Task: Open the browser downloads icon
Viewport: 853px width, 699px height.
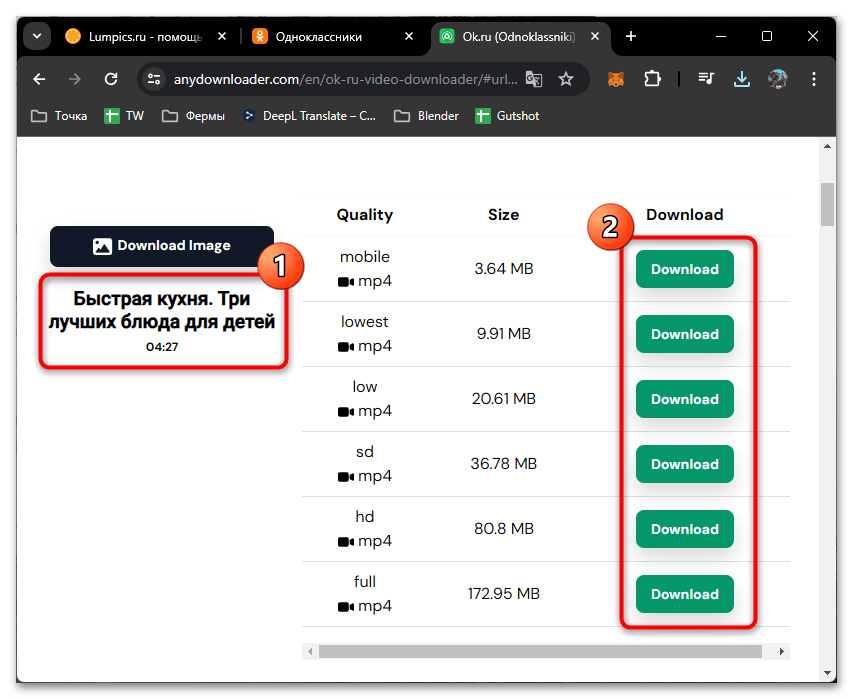Action: click(x=742, y=79)
